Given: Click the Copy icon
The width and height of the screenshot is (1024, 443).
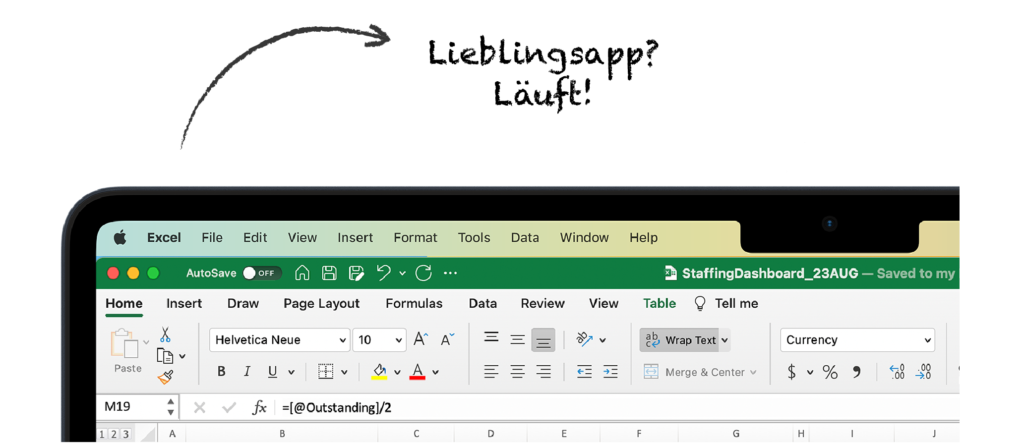Looking at the screenshot, I should click(165, 356).
